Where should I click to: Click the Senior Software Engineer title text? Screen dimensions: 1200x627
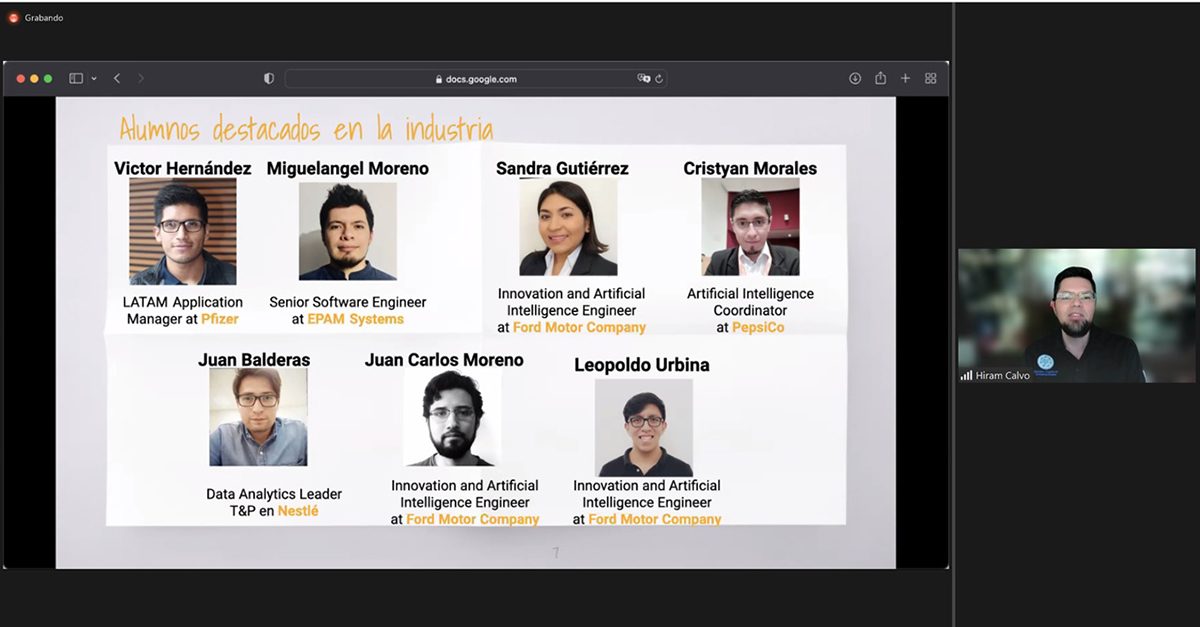pos(348,302)
